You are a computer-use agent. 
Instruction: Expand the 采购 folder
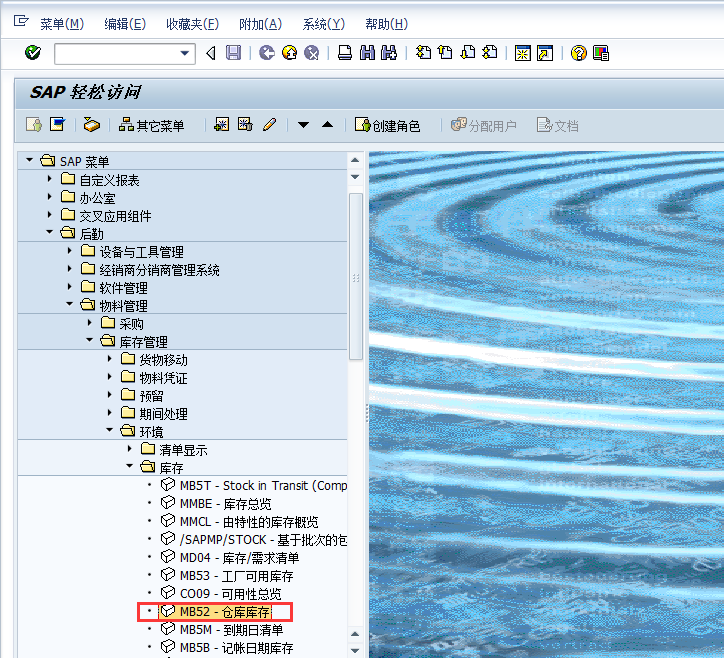90,322
